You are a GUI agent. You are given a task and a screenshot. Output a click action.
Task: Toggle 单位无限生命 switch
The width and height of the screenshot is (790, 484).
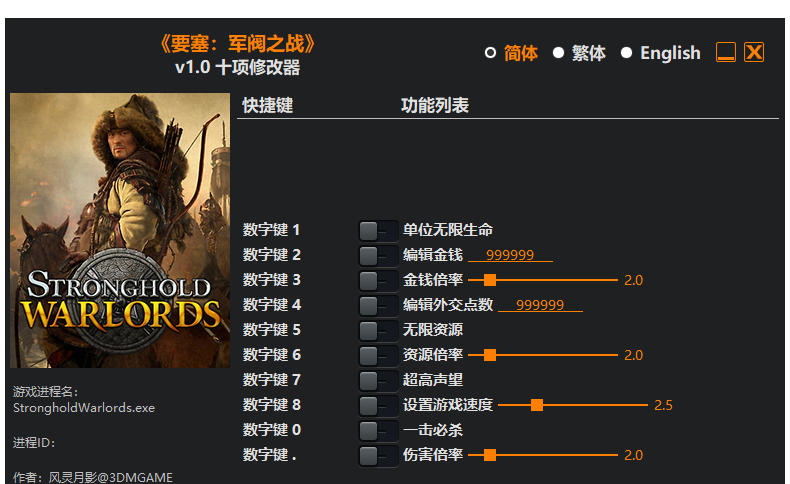(x=378, y=231)
